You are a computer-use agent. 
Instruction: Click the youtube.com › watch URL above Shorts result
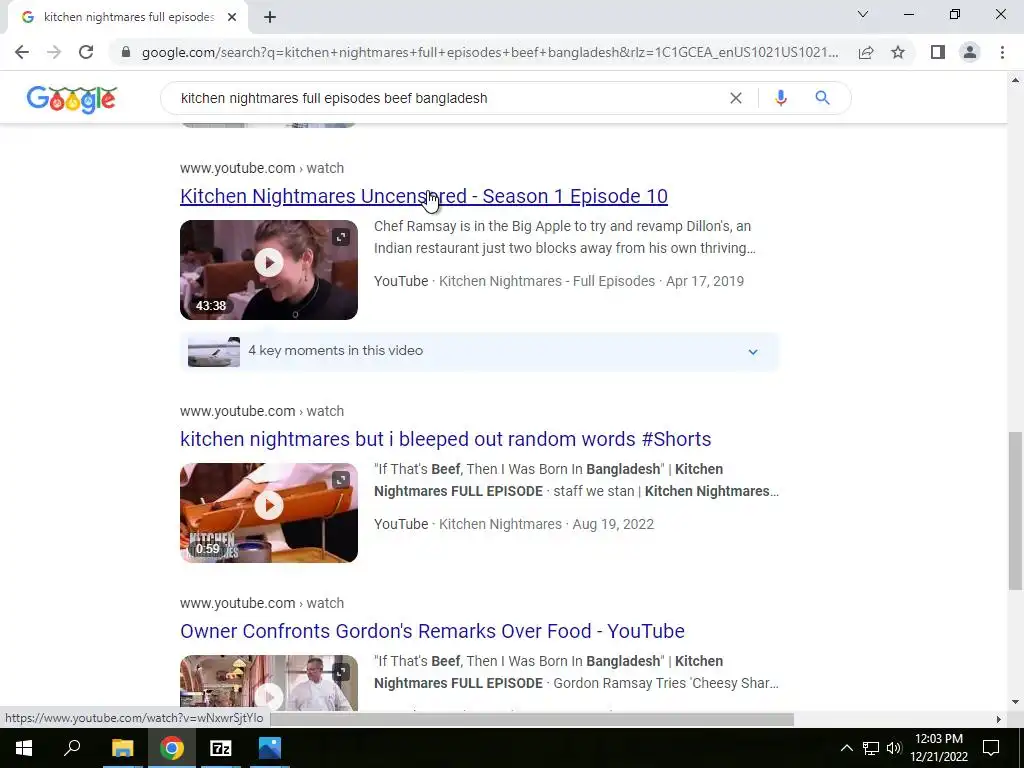click(x=262, y=411)
